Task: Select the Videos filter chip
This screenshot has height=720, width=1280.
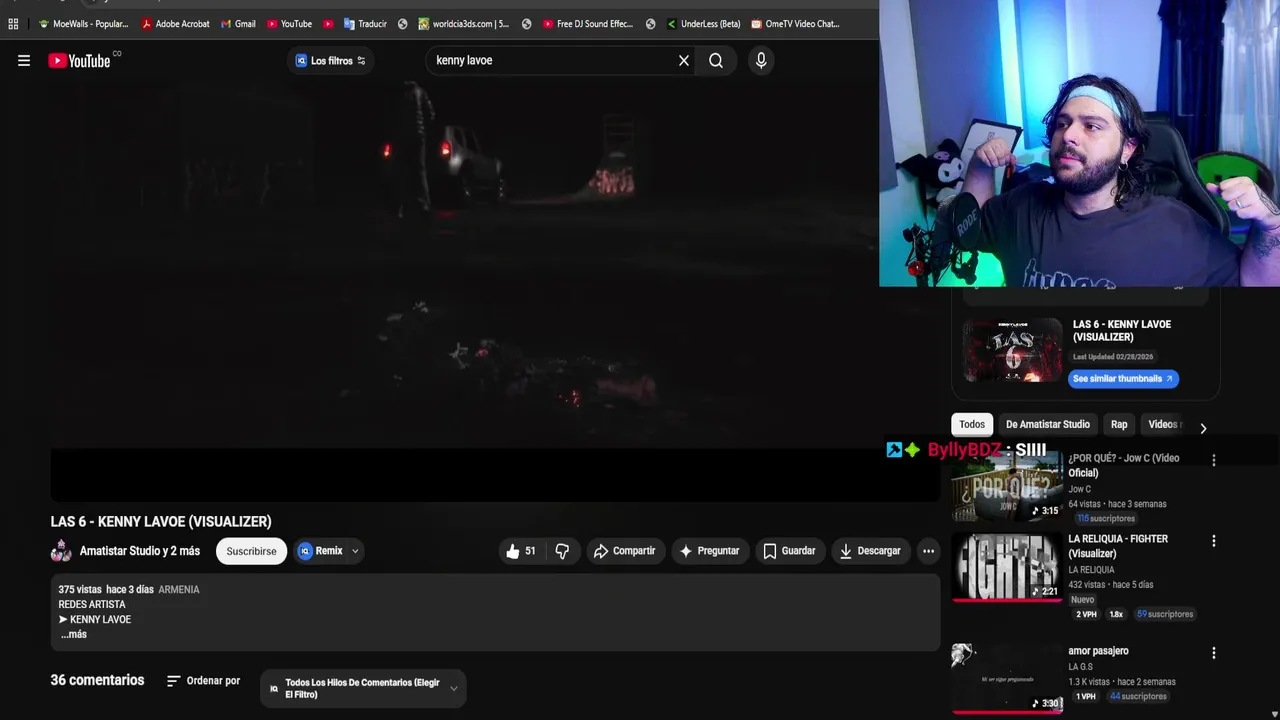Action: click(x=1163, y=425)
